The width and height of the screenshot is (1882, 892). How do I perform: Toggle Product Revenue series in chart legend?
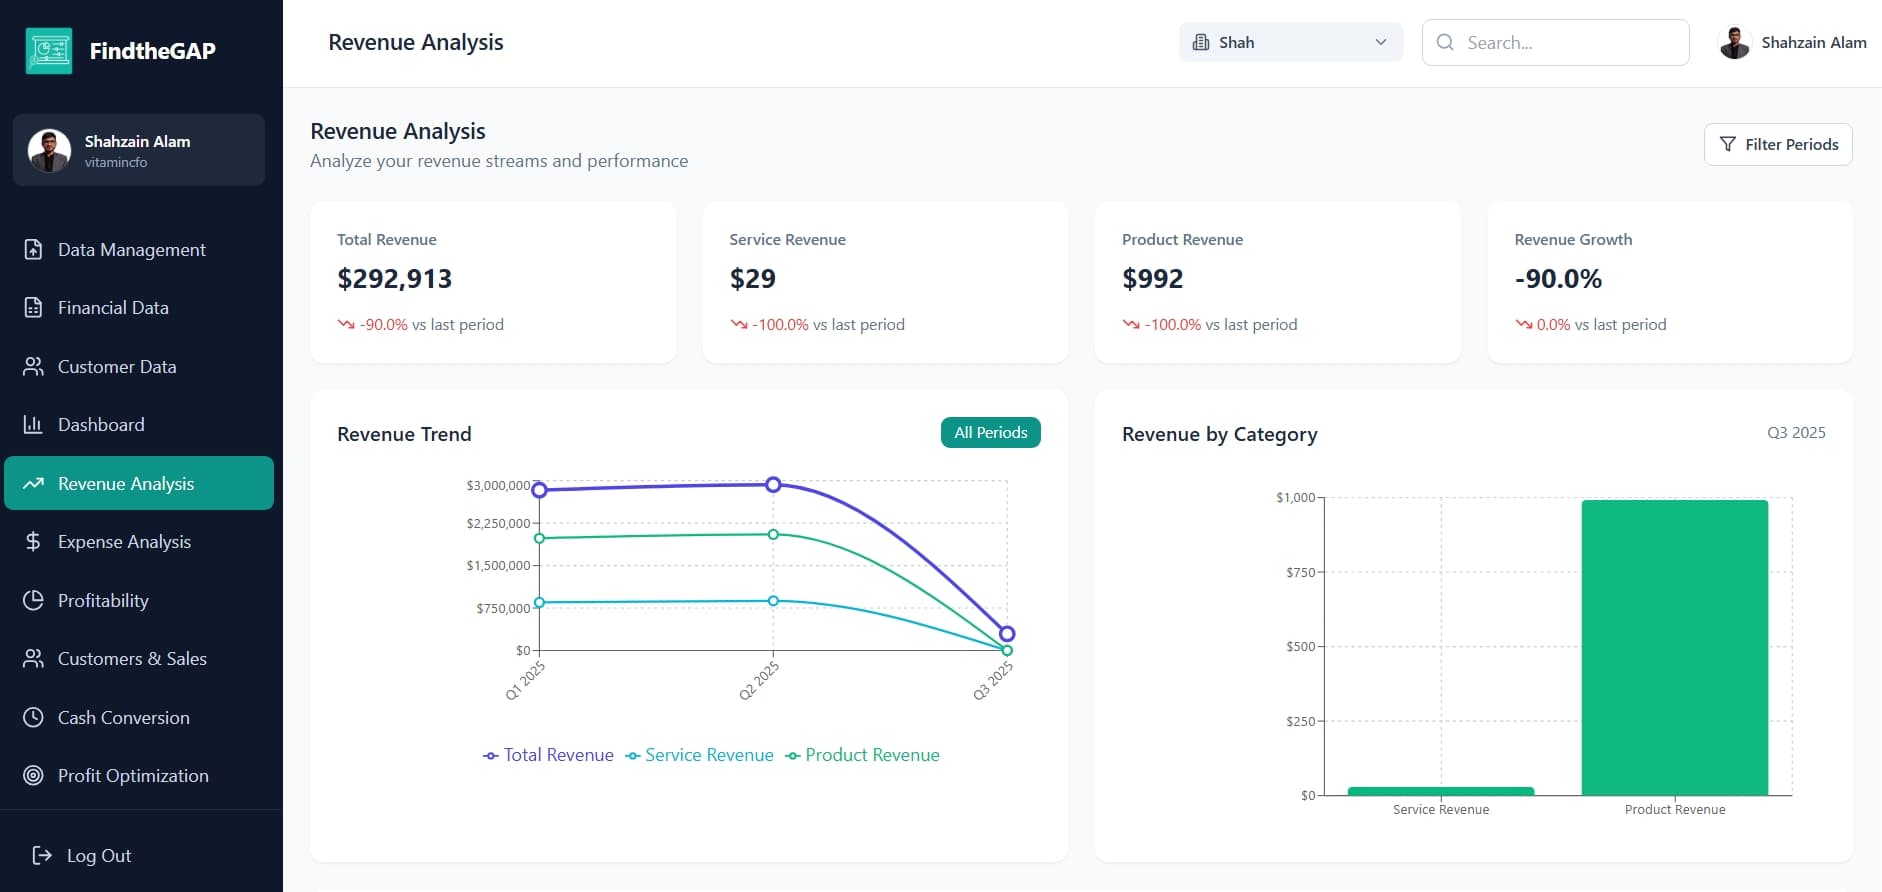click(x=862, y=755)
